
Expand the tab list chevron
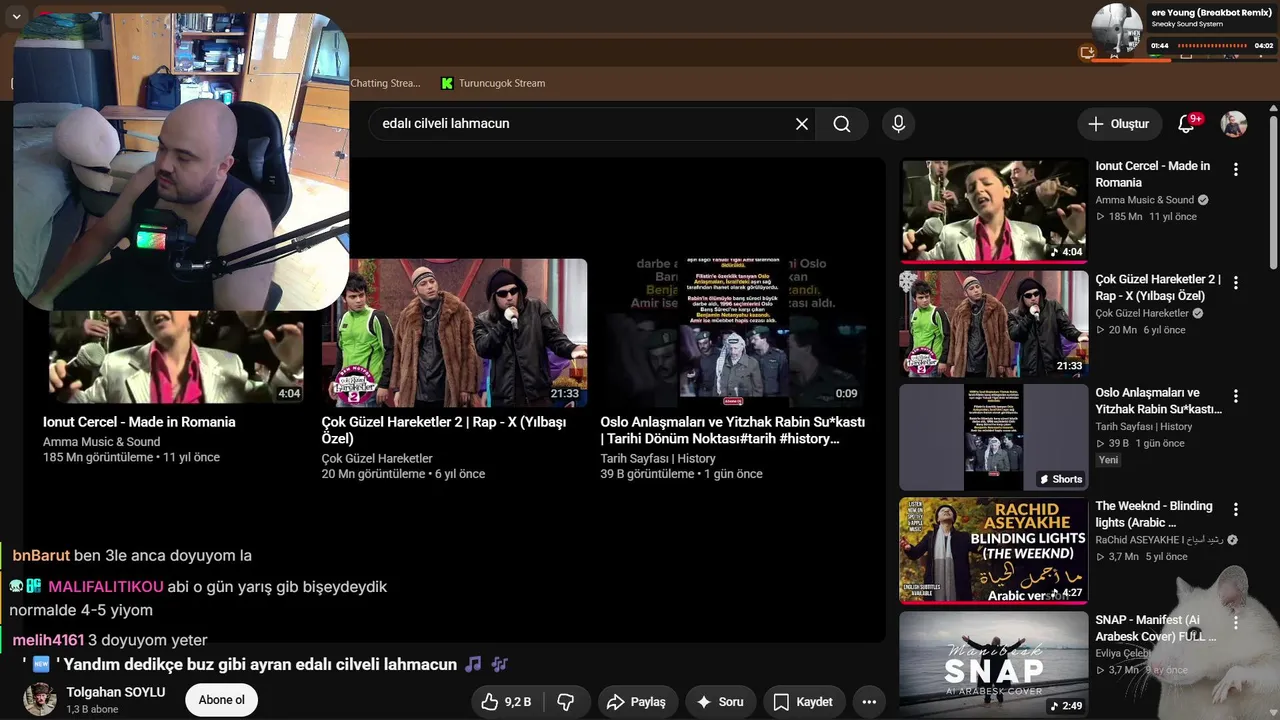16,17
